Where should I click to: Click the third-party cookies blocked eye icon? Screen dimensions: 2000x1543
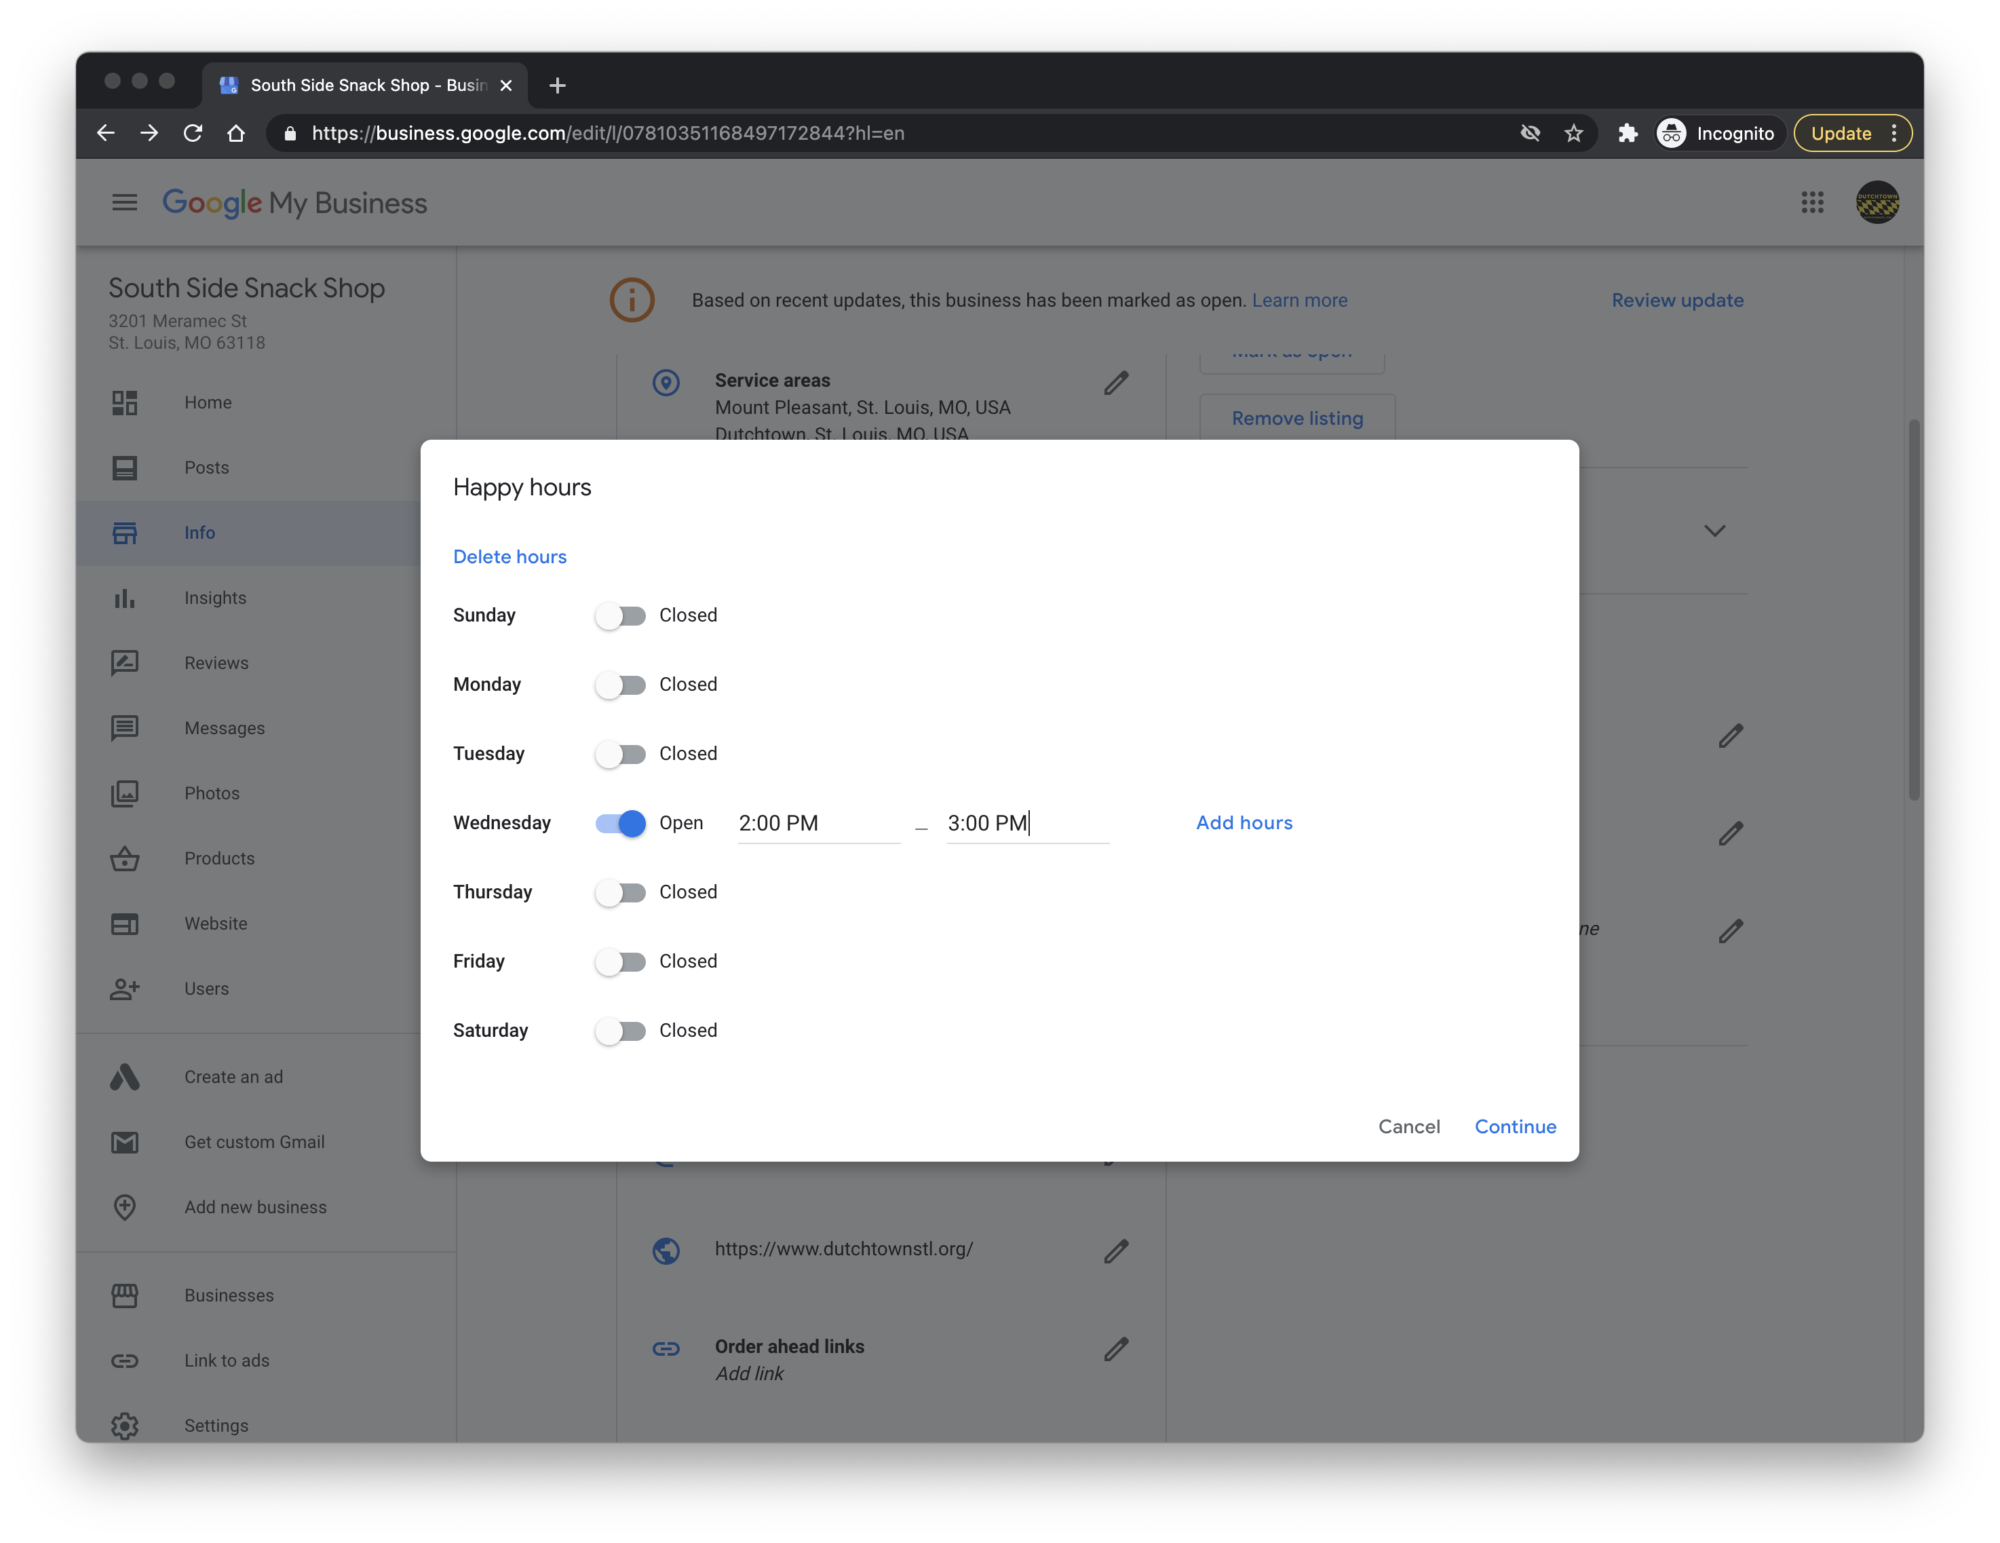click(x=1529, y=133)
